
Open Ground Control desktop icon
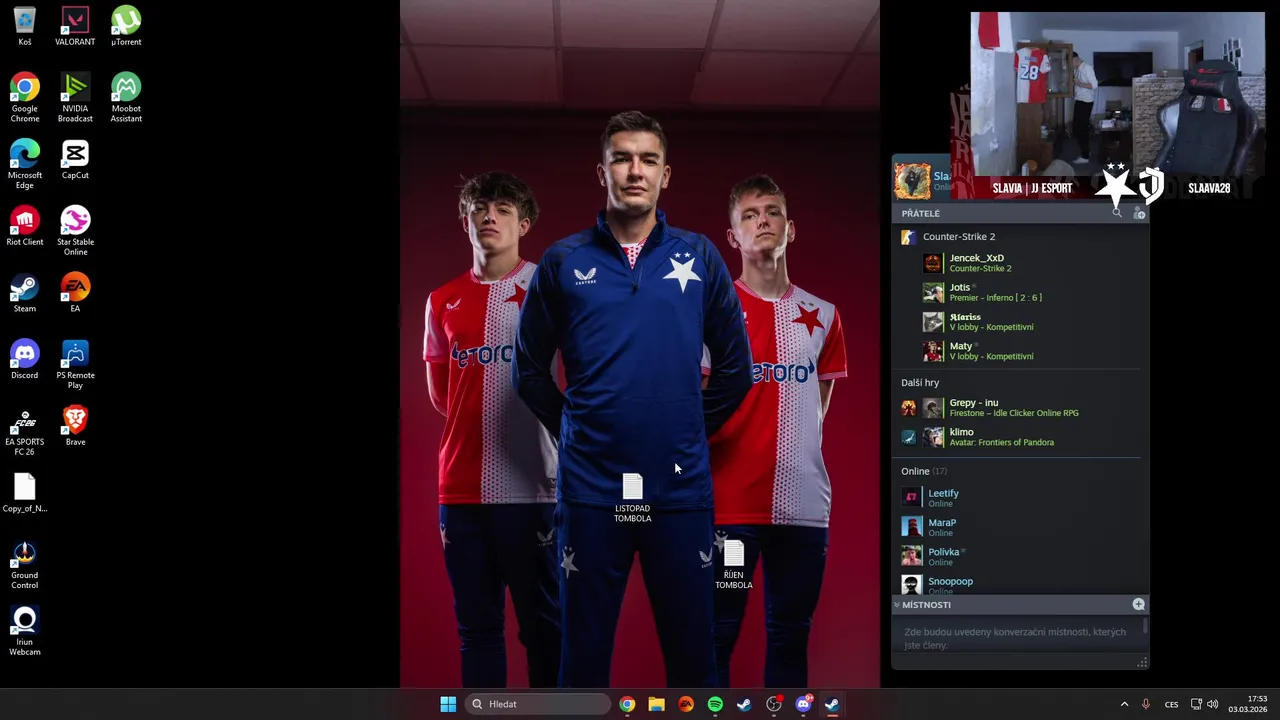coord(25,565)
